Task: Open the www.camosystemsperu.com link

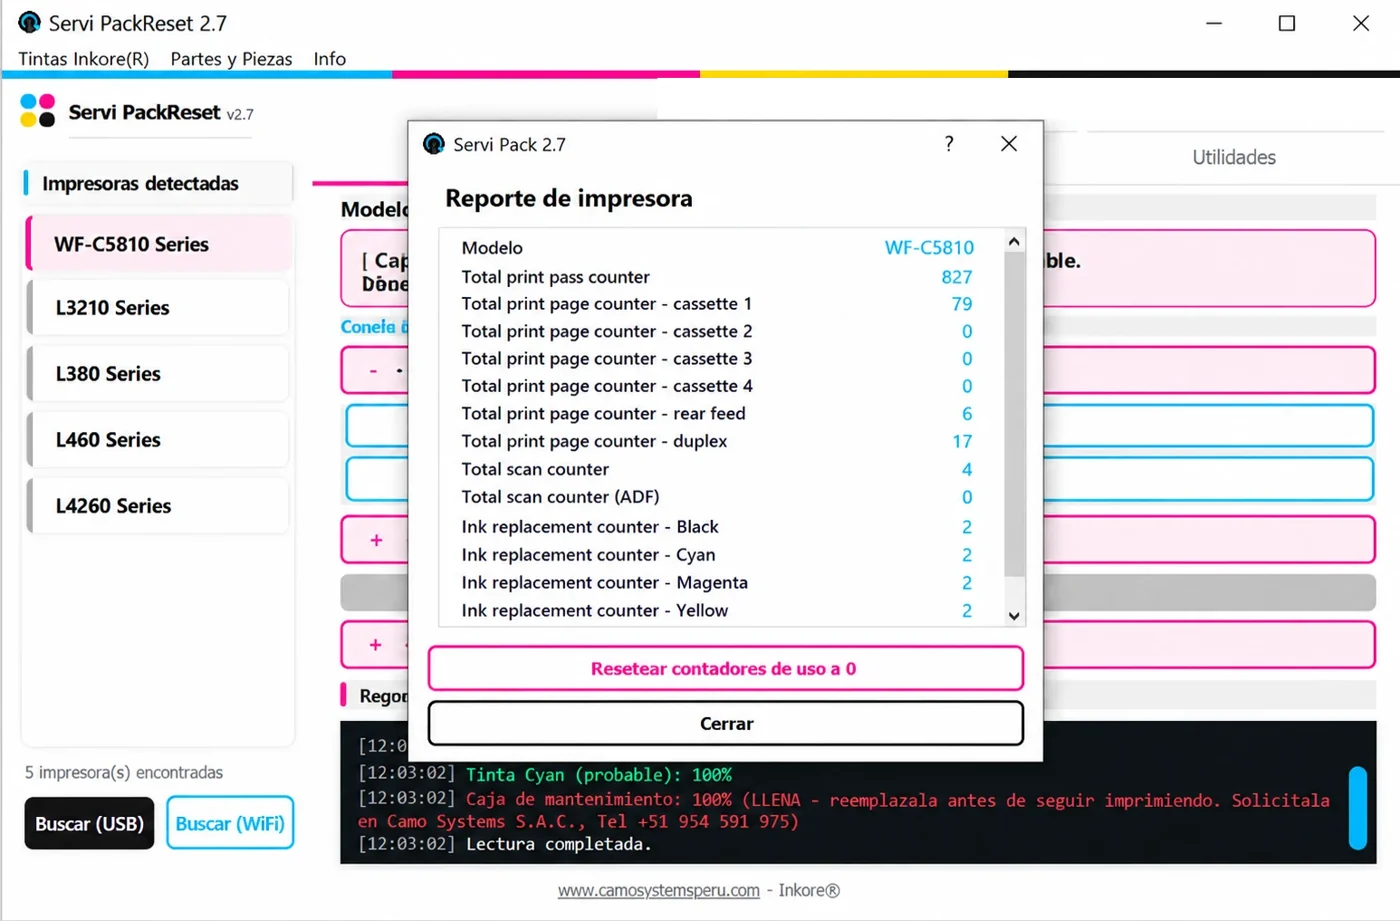Action: pos(659,890)
